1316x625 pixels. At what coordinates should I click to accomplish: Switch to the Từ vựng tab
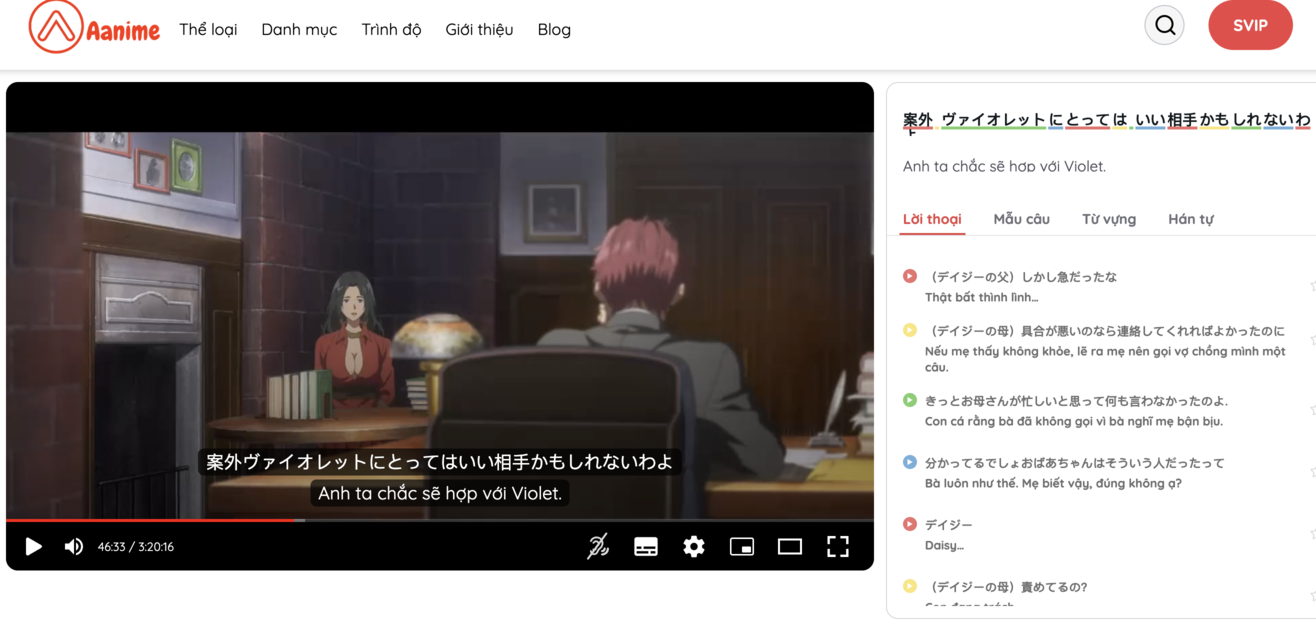1108,219
